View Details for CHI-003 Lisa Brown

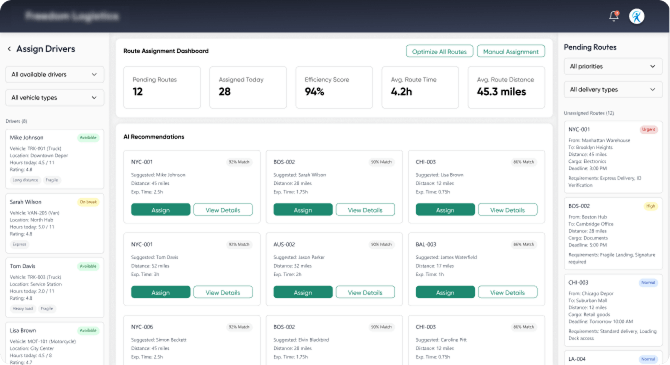[508, 210]
